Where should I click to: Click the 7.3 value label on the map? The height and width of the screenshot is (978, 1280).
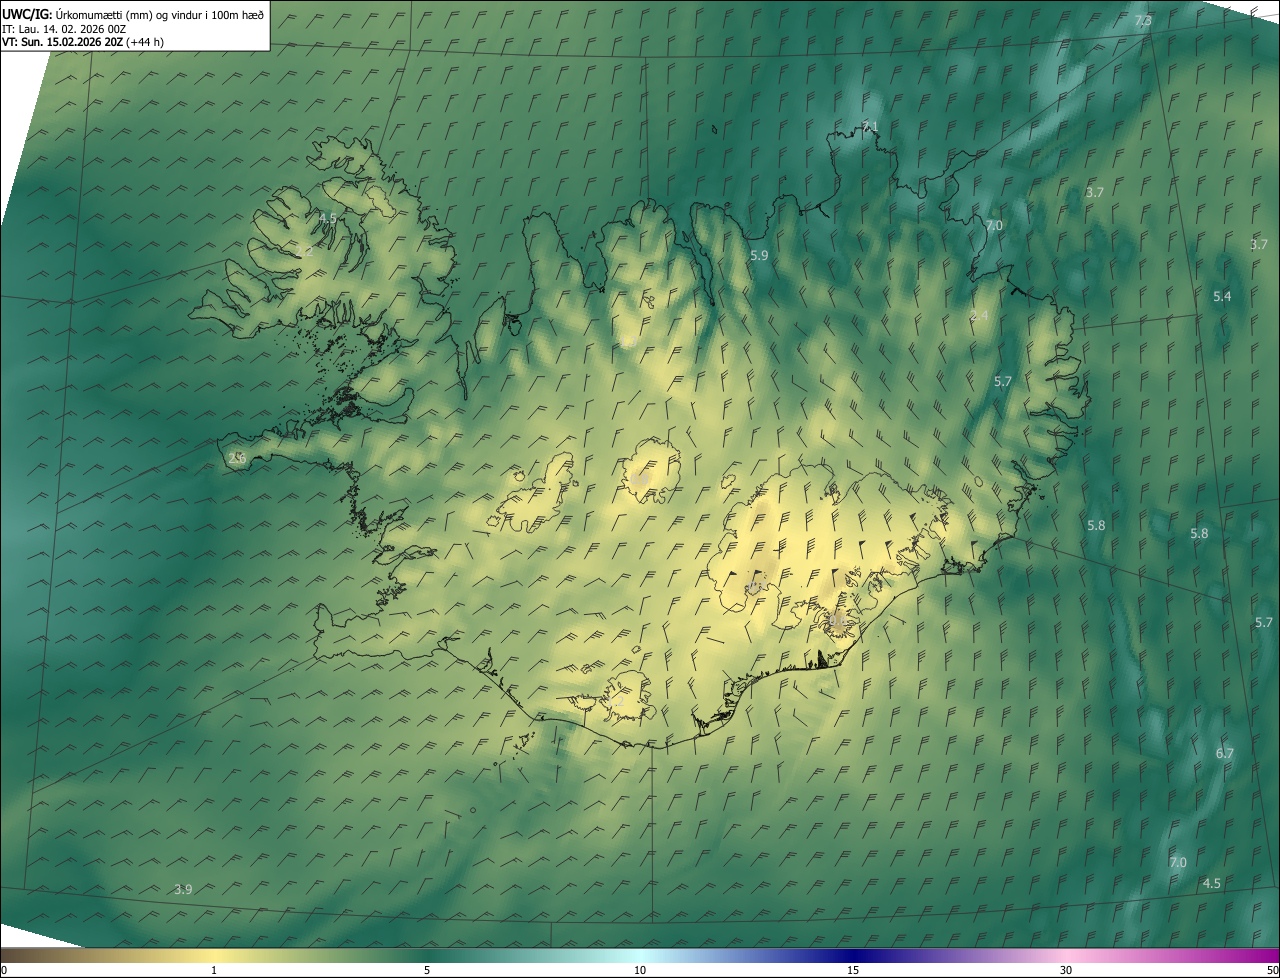coord(1144,21)
